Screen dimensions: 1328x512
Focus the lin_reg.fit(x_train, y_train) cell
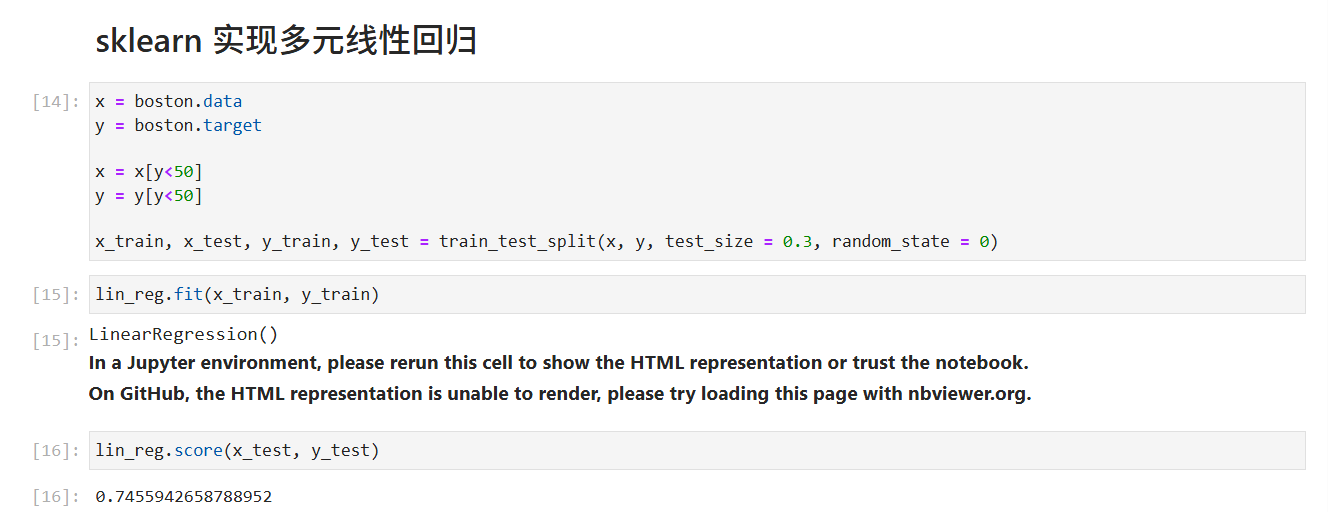(697, 294)
